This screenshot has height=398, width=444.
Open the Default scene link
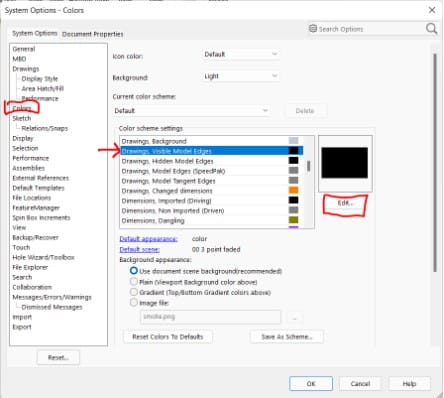(139, 249)
